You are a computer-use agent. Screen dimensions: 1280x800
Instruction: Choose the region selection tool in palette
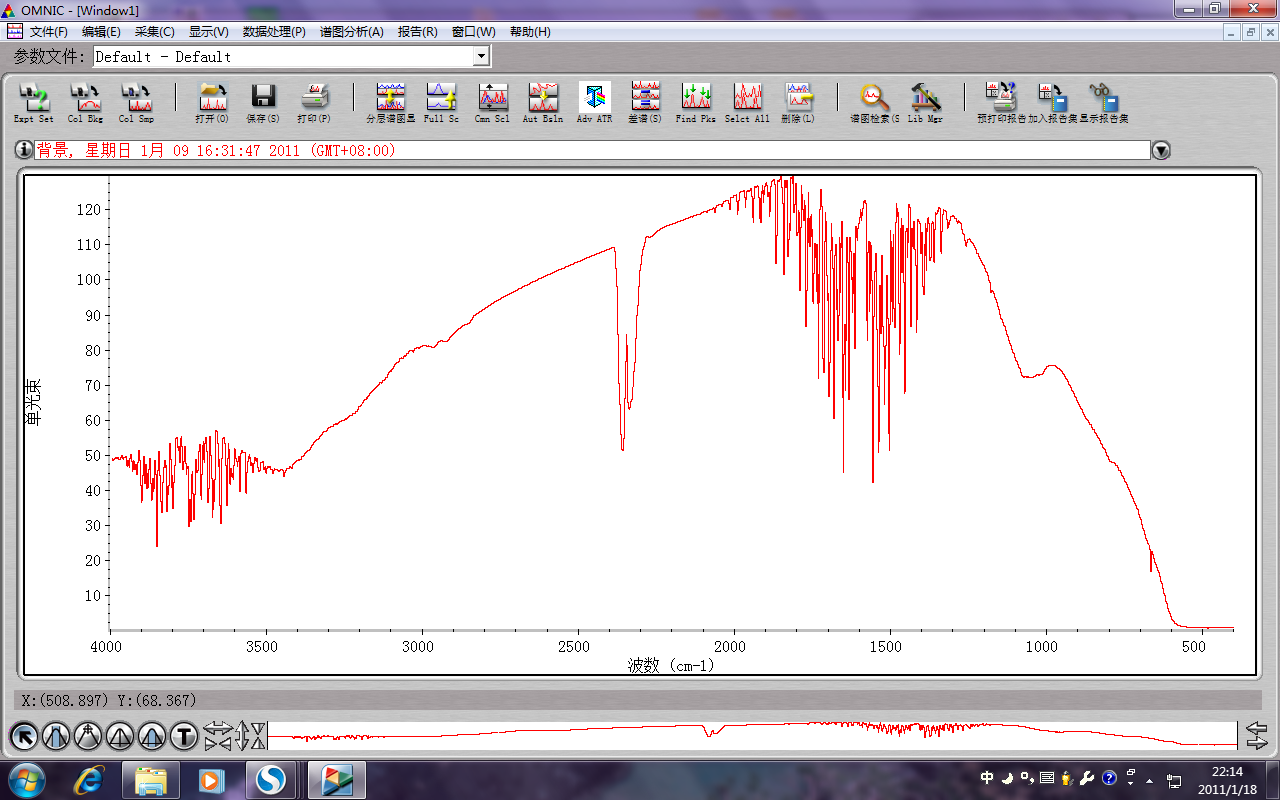56,737
